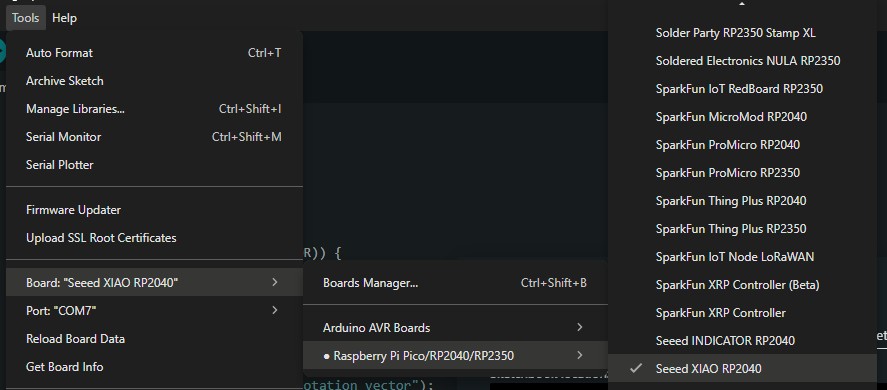Screen dimensions: 887x390
Task: Open Boards Manager
Action: [x=455, y=282]
